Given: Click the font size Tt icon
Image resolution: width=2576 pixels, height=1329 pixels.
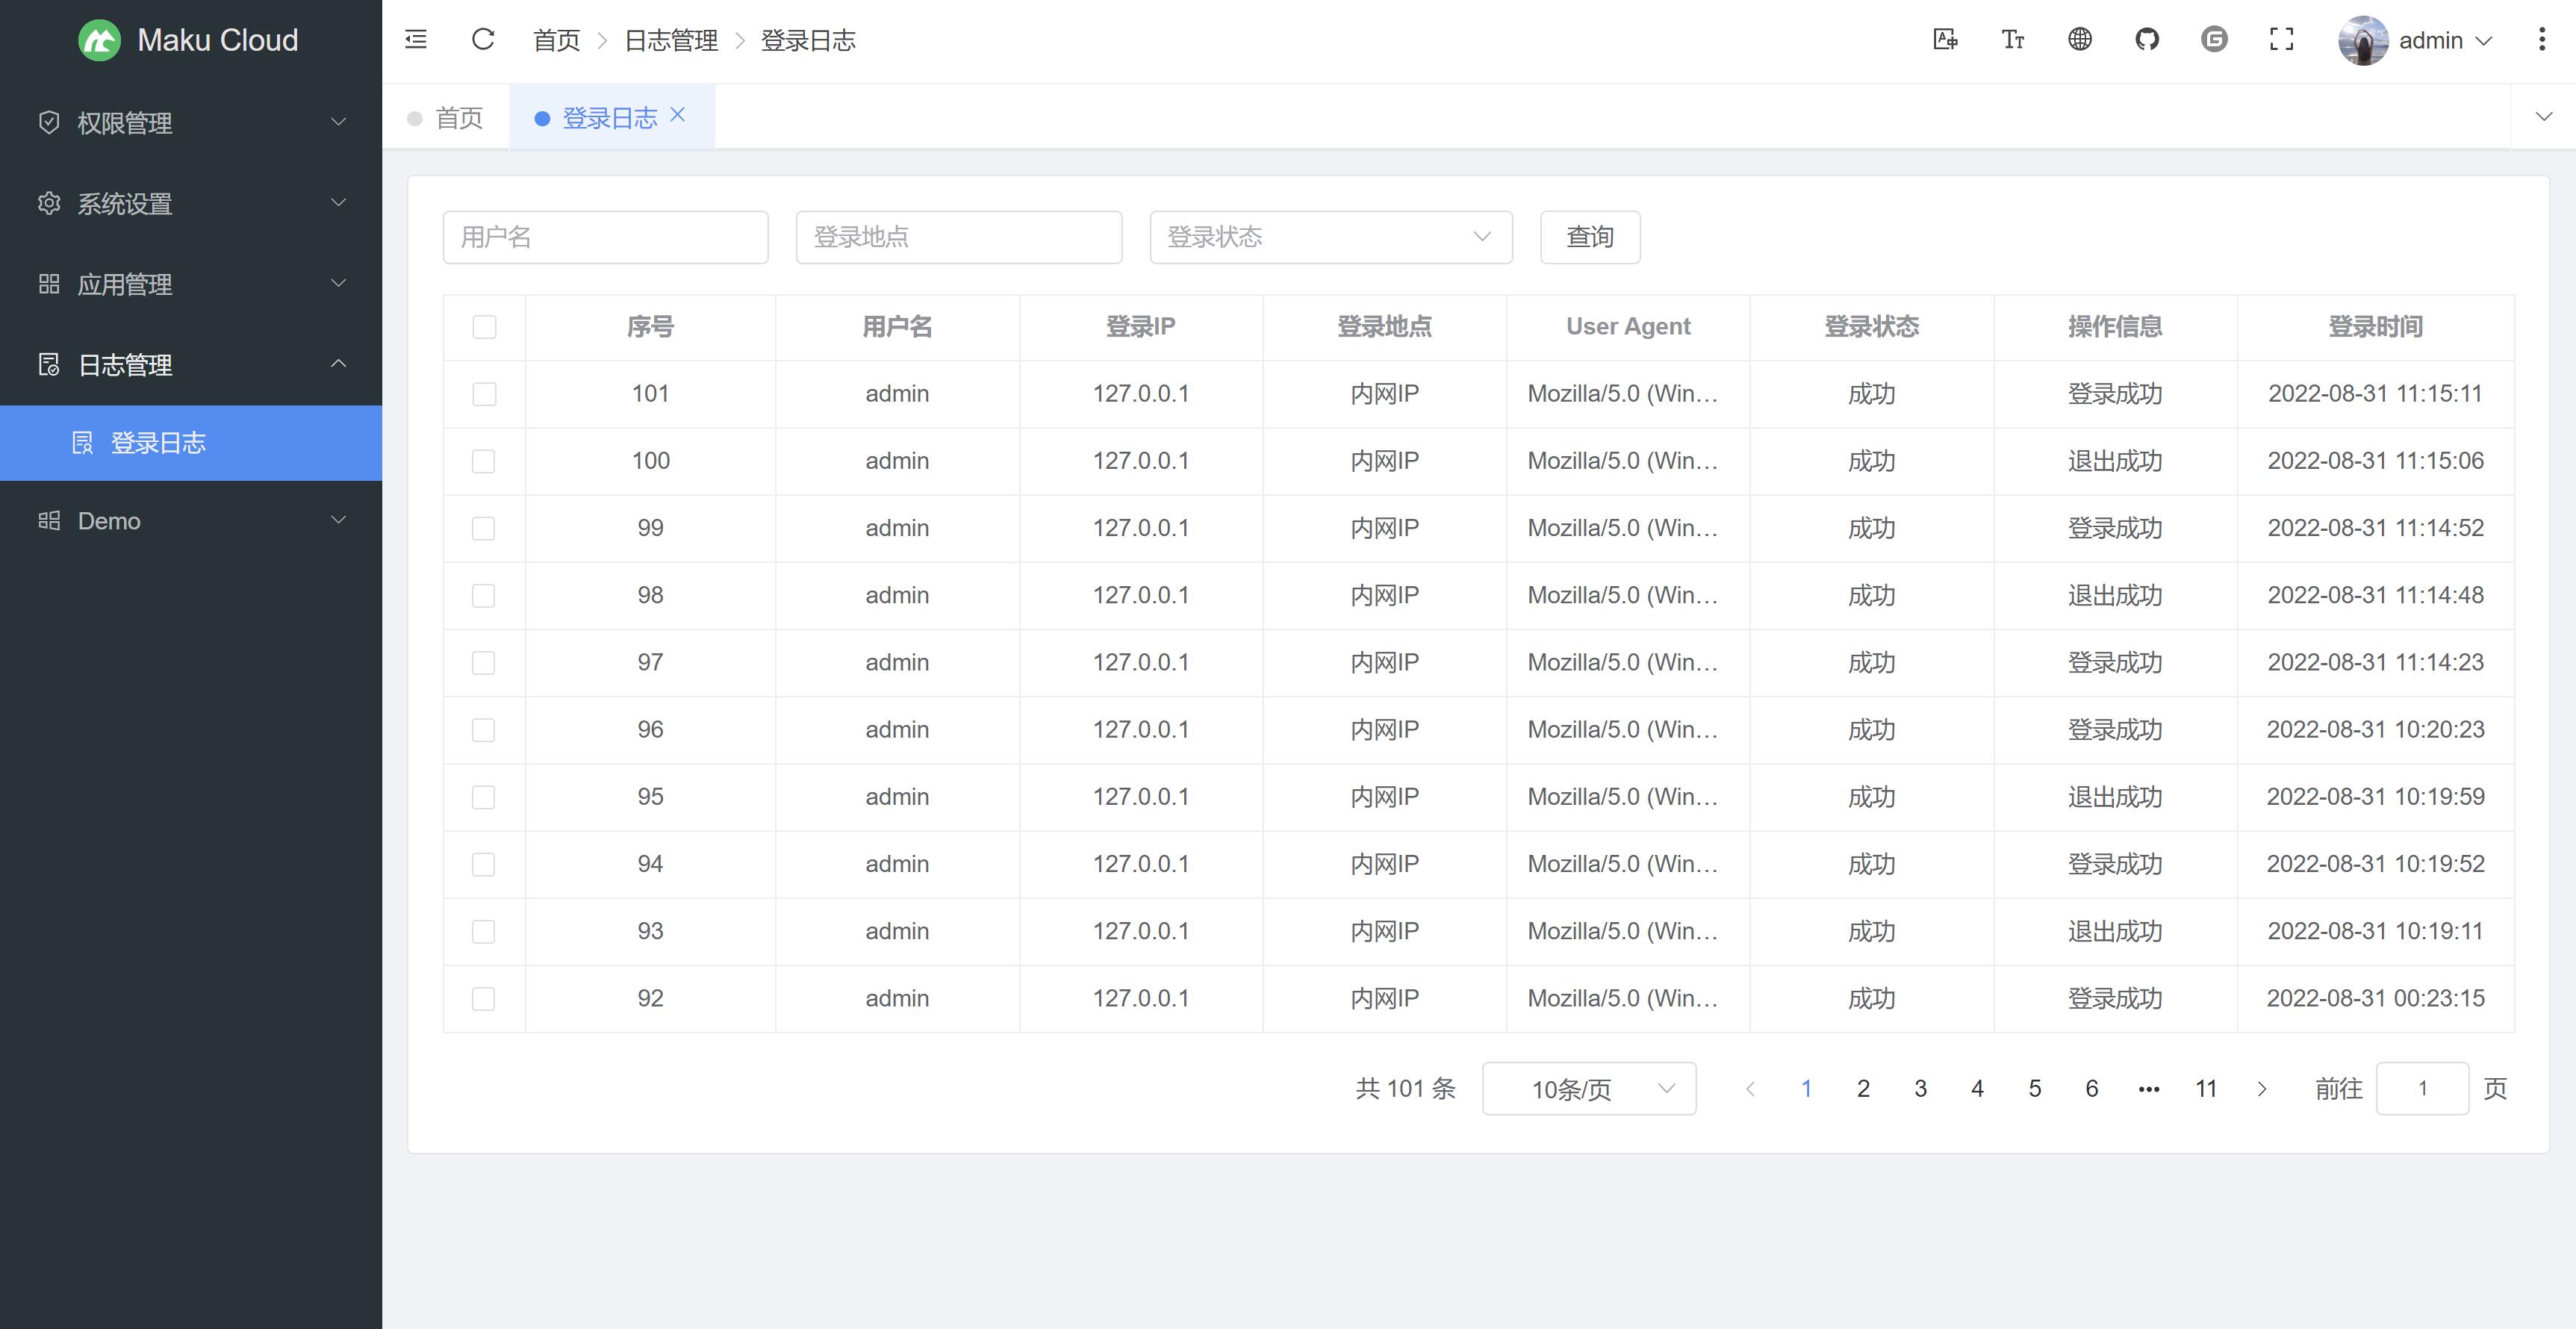Looking at the screenshot, I should [x=2012, y=40].
